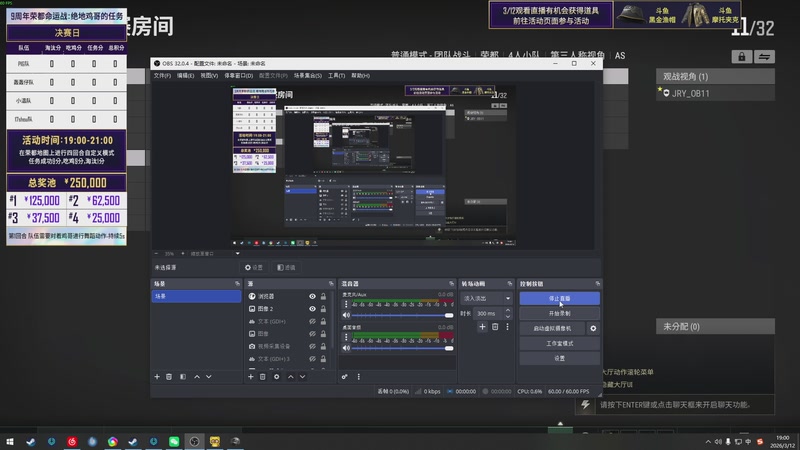Move source down in Sources panel
The width and height of the screenshot is (800, 450).
303,377
